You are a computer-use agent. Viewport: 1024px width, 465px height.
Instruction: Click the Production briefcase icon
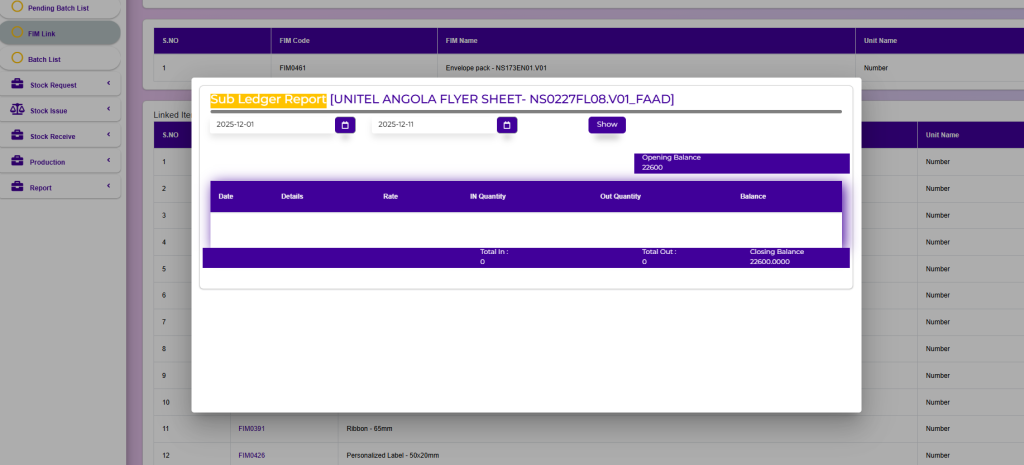pyautogui.click(x=17, y=162)
